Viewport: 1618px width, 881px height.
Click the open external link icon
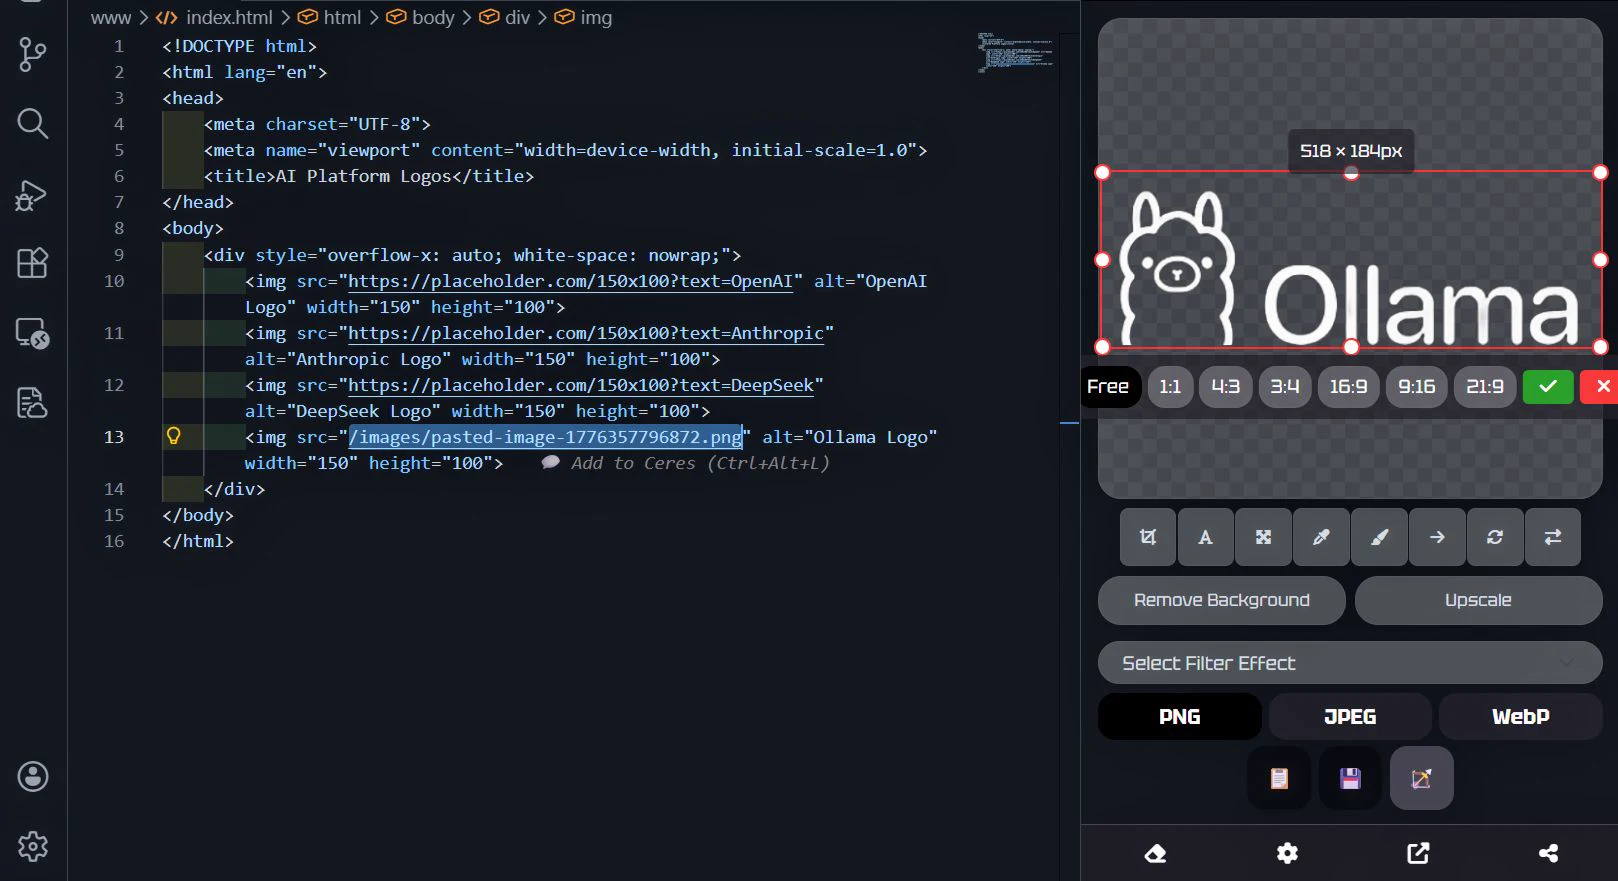tap(1418, 853)
